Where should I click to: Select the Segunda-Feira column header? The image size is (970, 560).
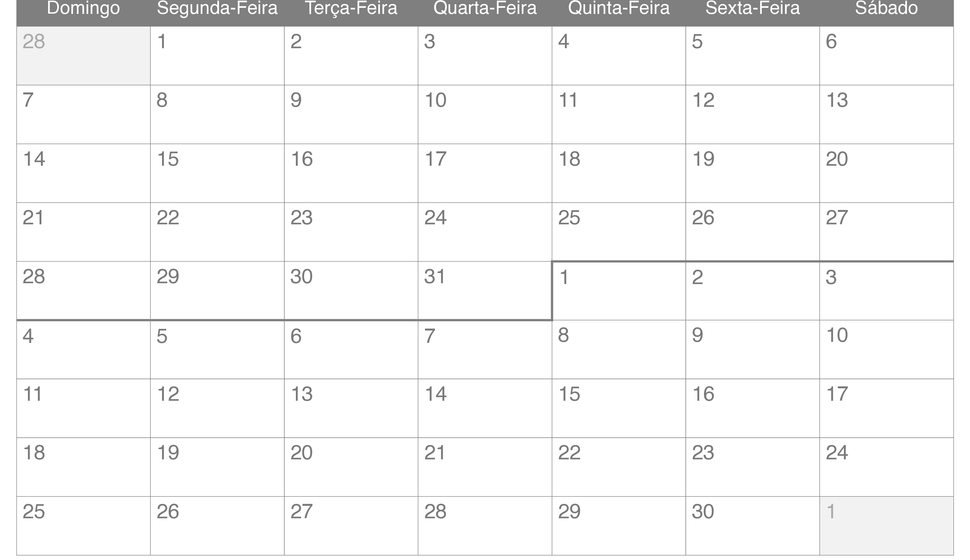point(217,9)
